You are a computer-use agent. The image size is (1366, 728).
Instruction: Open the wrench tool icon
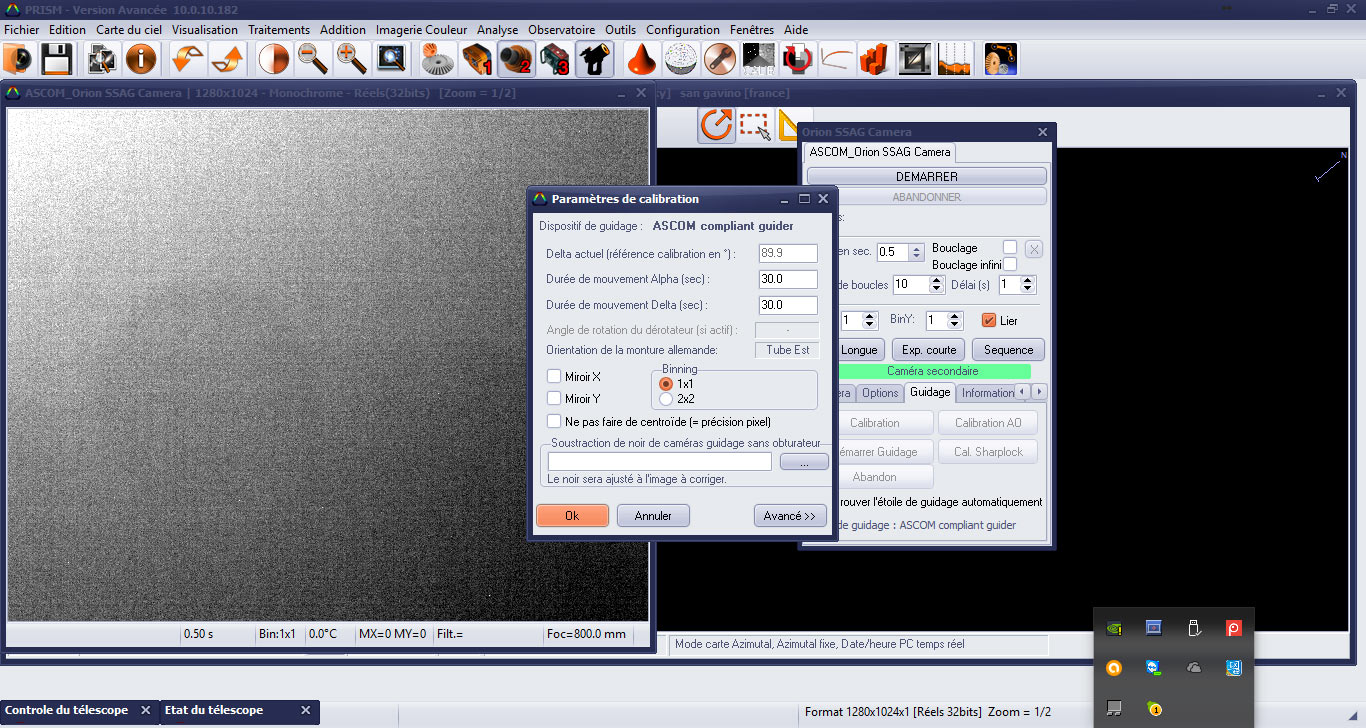pos(719,60)
